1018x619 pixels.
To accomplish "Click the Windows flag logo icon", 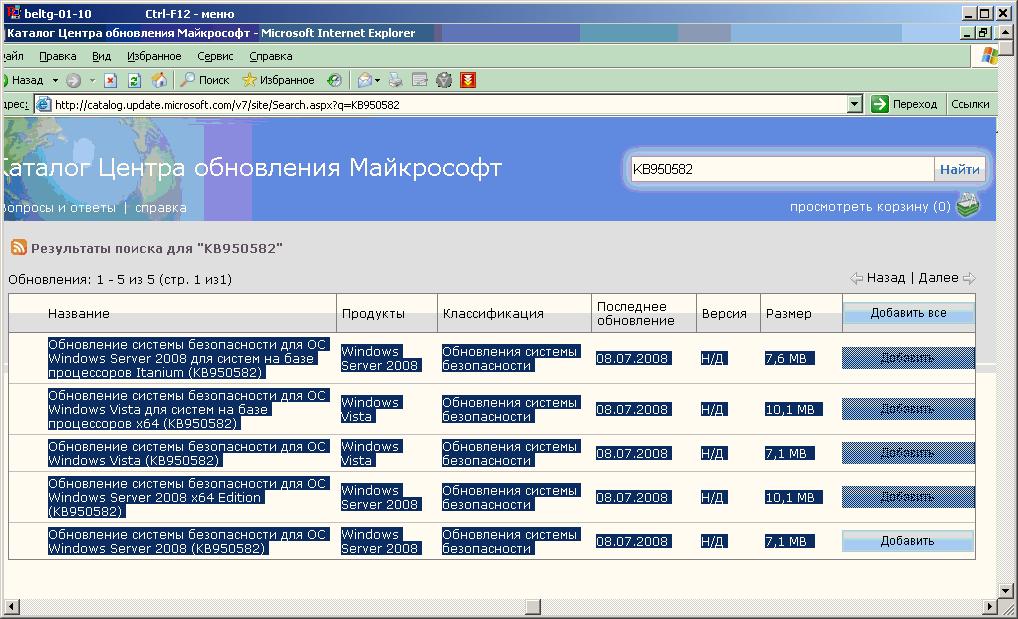I will tap(988, 56).
